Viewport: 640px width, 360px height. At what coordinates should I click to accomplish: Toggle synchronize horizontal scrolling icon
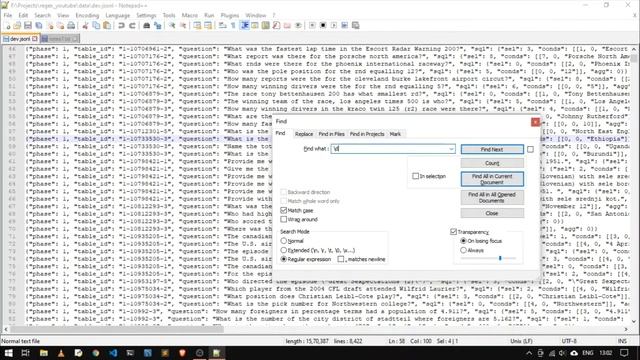(x=208, y=26)
